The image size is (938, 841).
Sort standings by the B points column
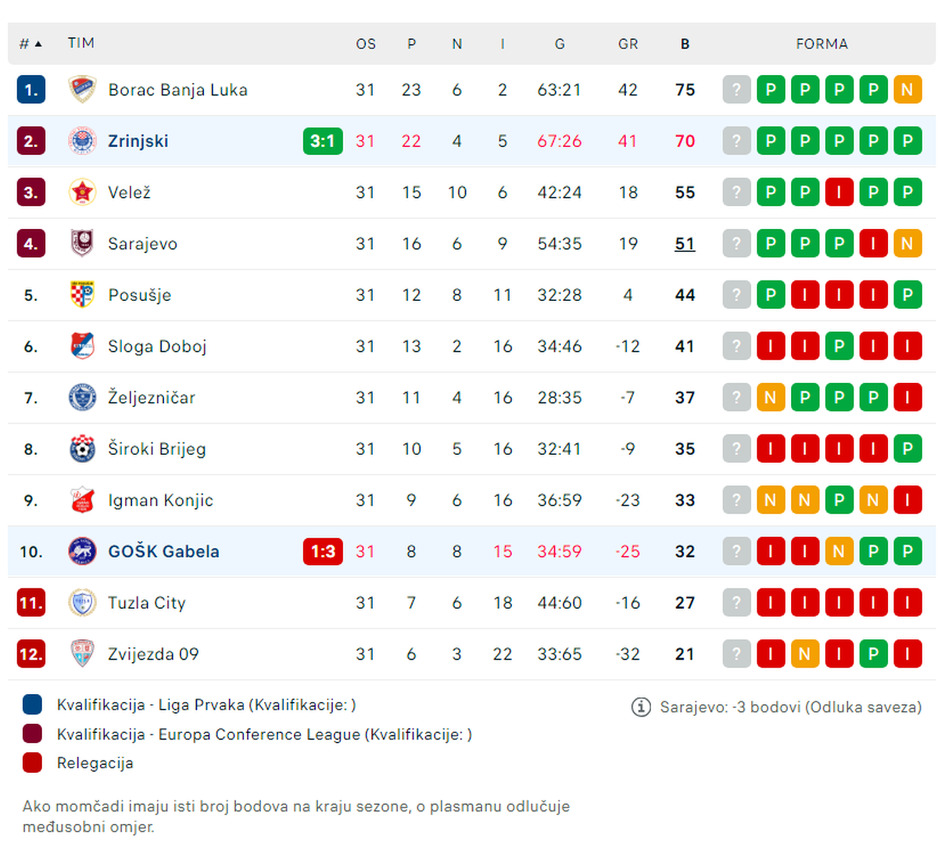pos(685,44)
